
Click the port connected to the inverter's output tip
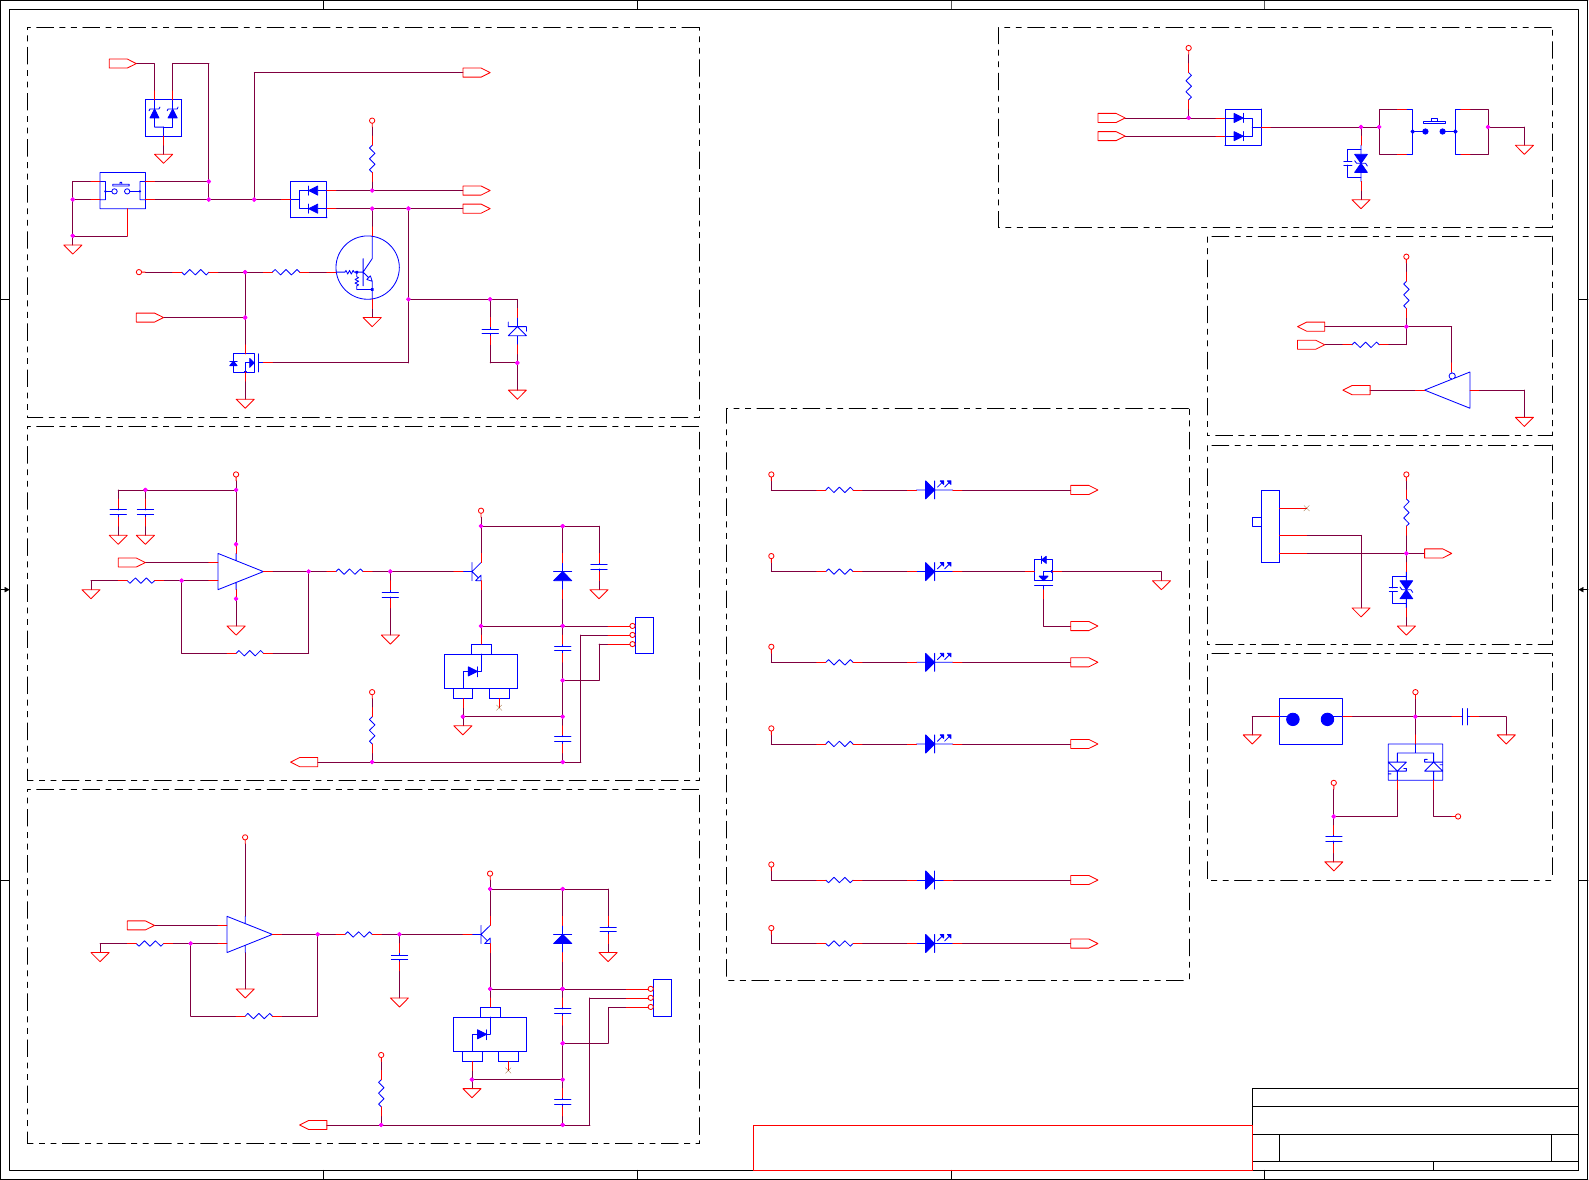[x=1357, y=390]
